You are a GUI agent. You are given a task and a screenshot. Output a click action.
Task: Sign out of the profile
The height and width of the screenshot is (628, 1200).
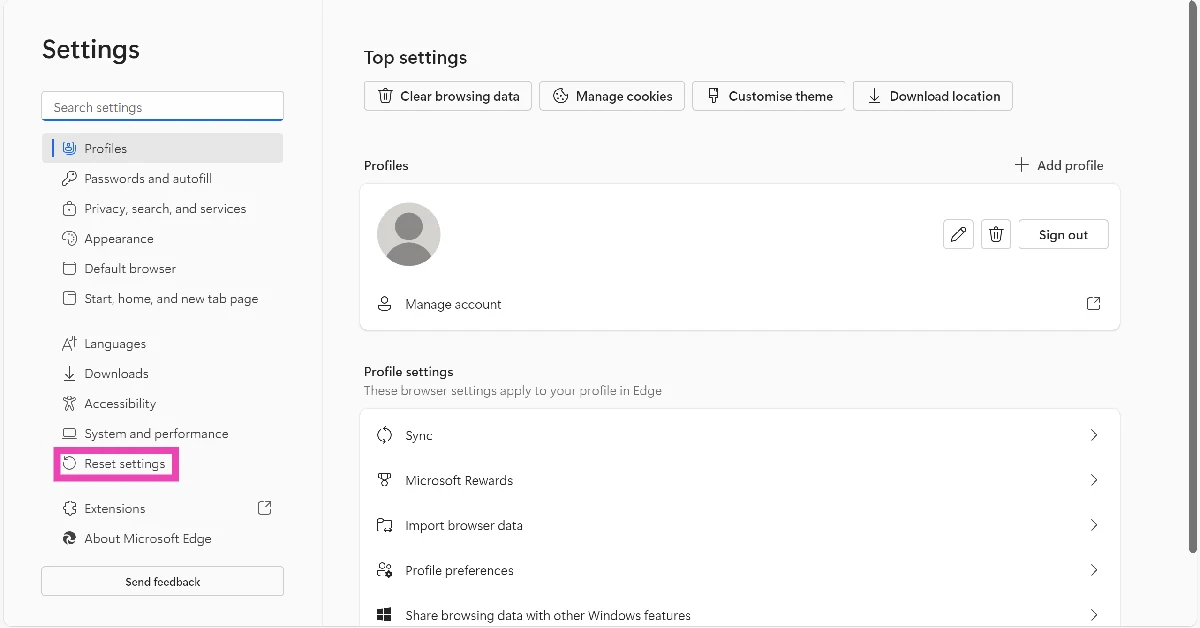click(1063, 234)
